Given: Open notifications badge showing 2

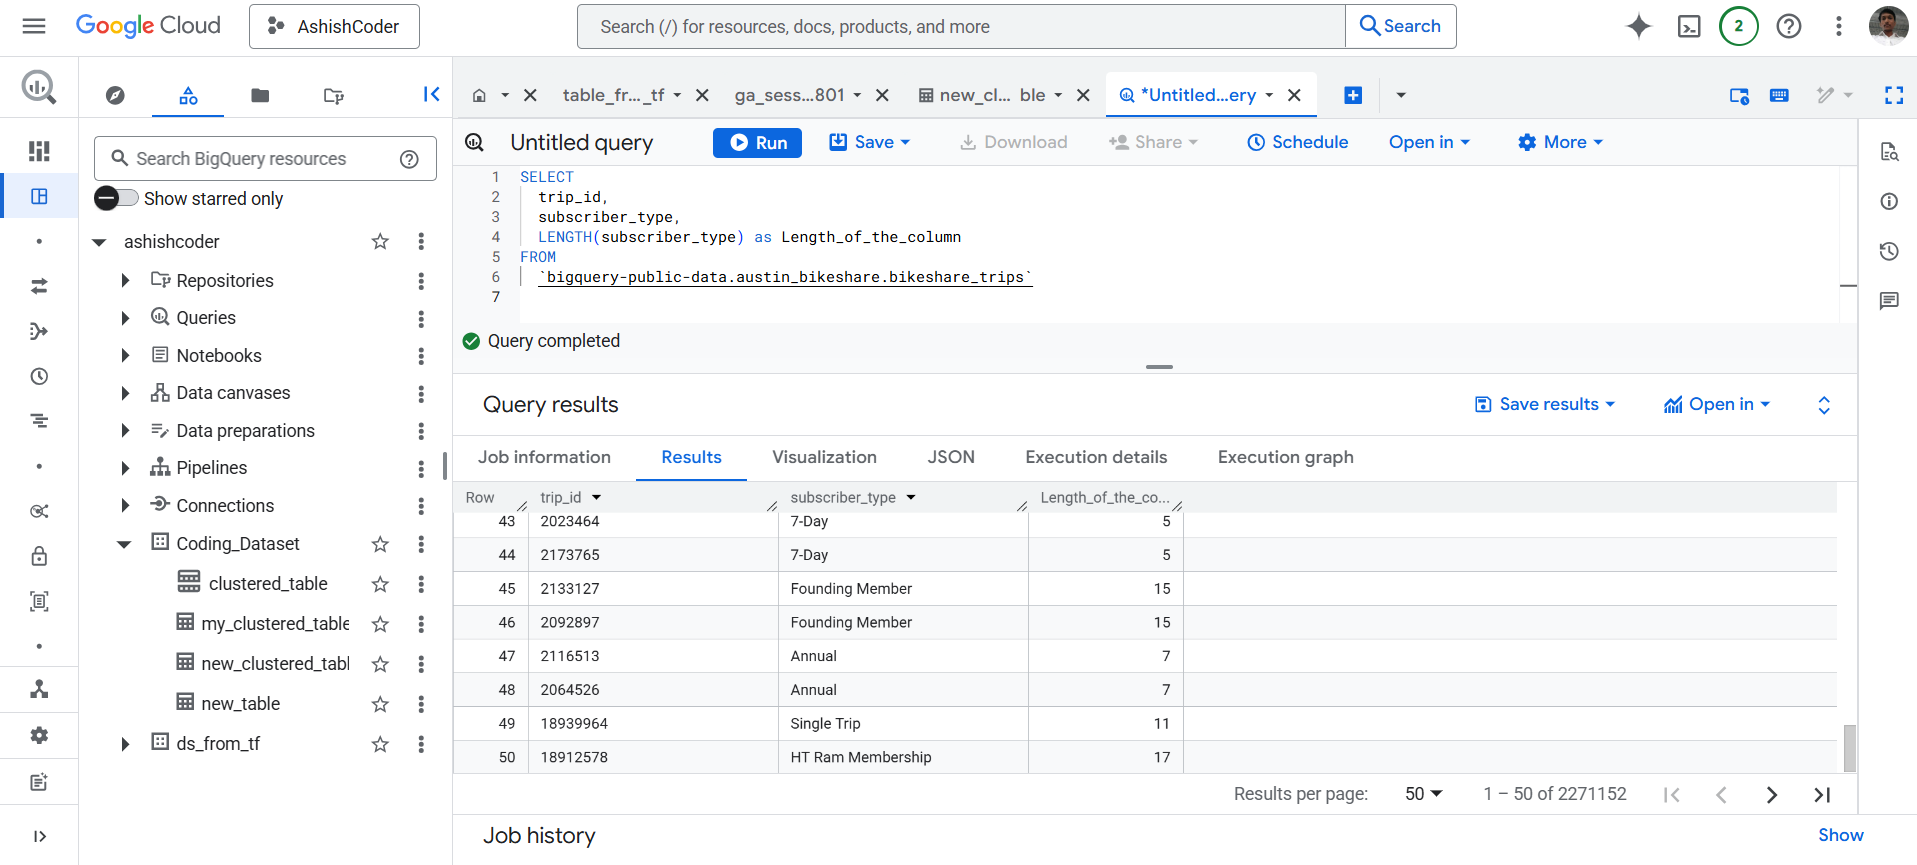Looking at the screenshot, I should point(1738,26).
